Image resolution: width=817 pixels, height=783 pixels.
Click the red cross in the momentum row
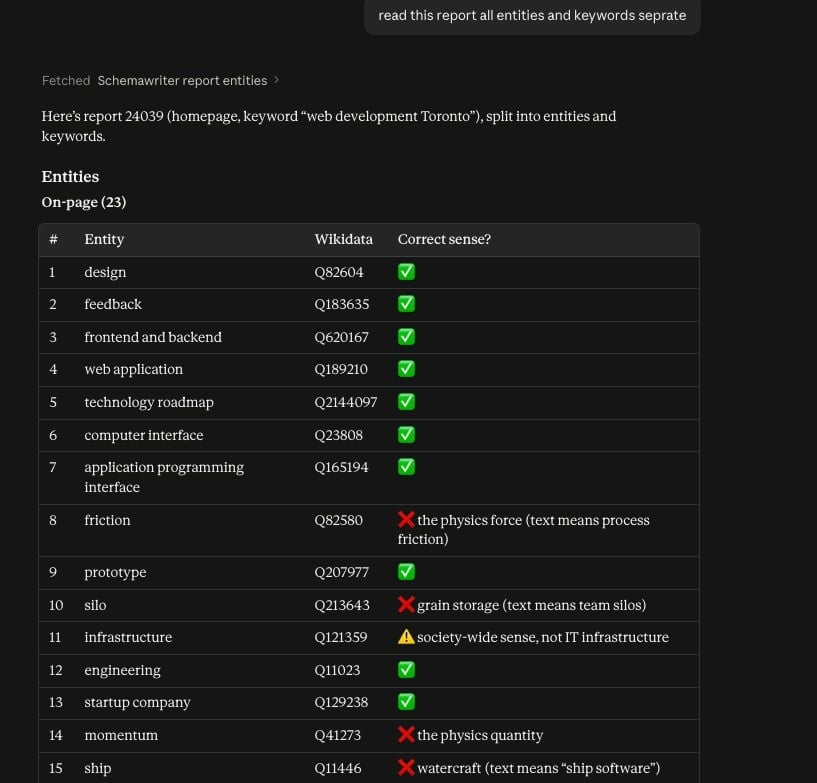point(406,735)
